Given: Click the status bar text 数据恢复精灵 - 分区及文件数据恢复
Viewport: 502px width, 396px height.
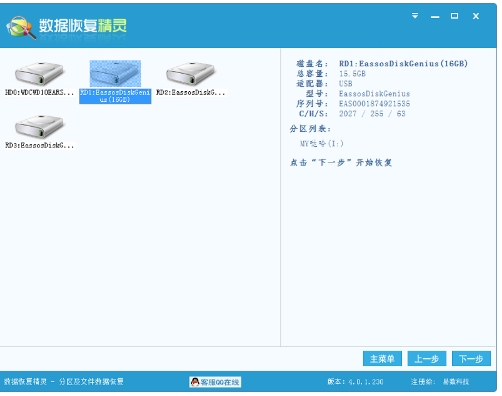Looking at the screenshot, I should 64,382.
